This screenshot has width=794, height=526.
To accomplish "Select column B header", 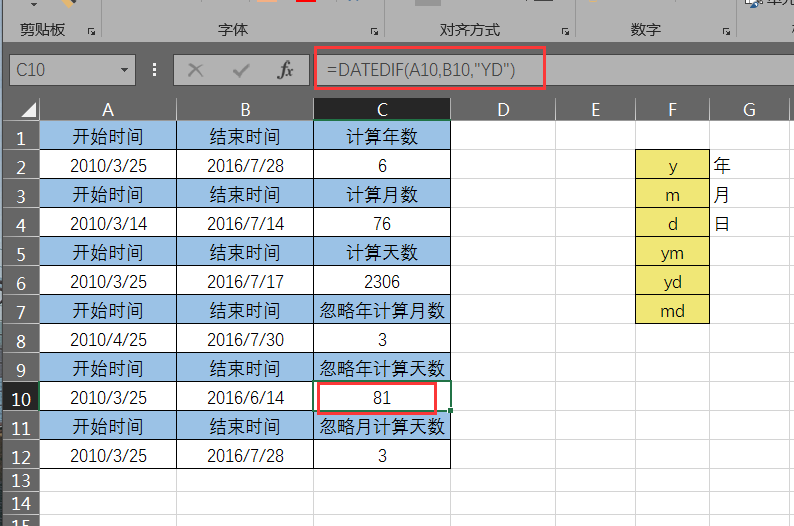I will pos(245,109).
